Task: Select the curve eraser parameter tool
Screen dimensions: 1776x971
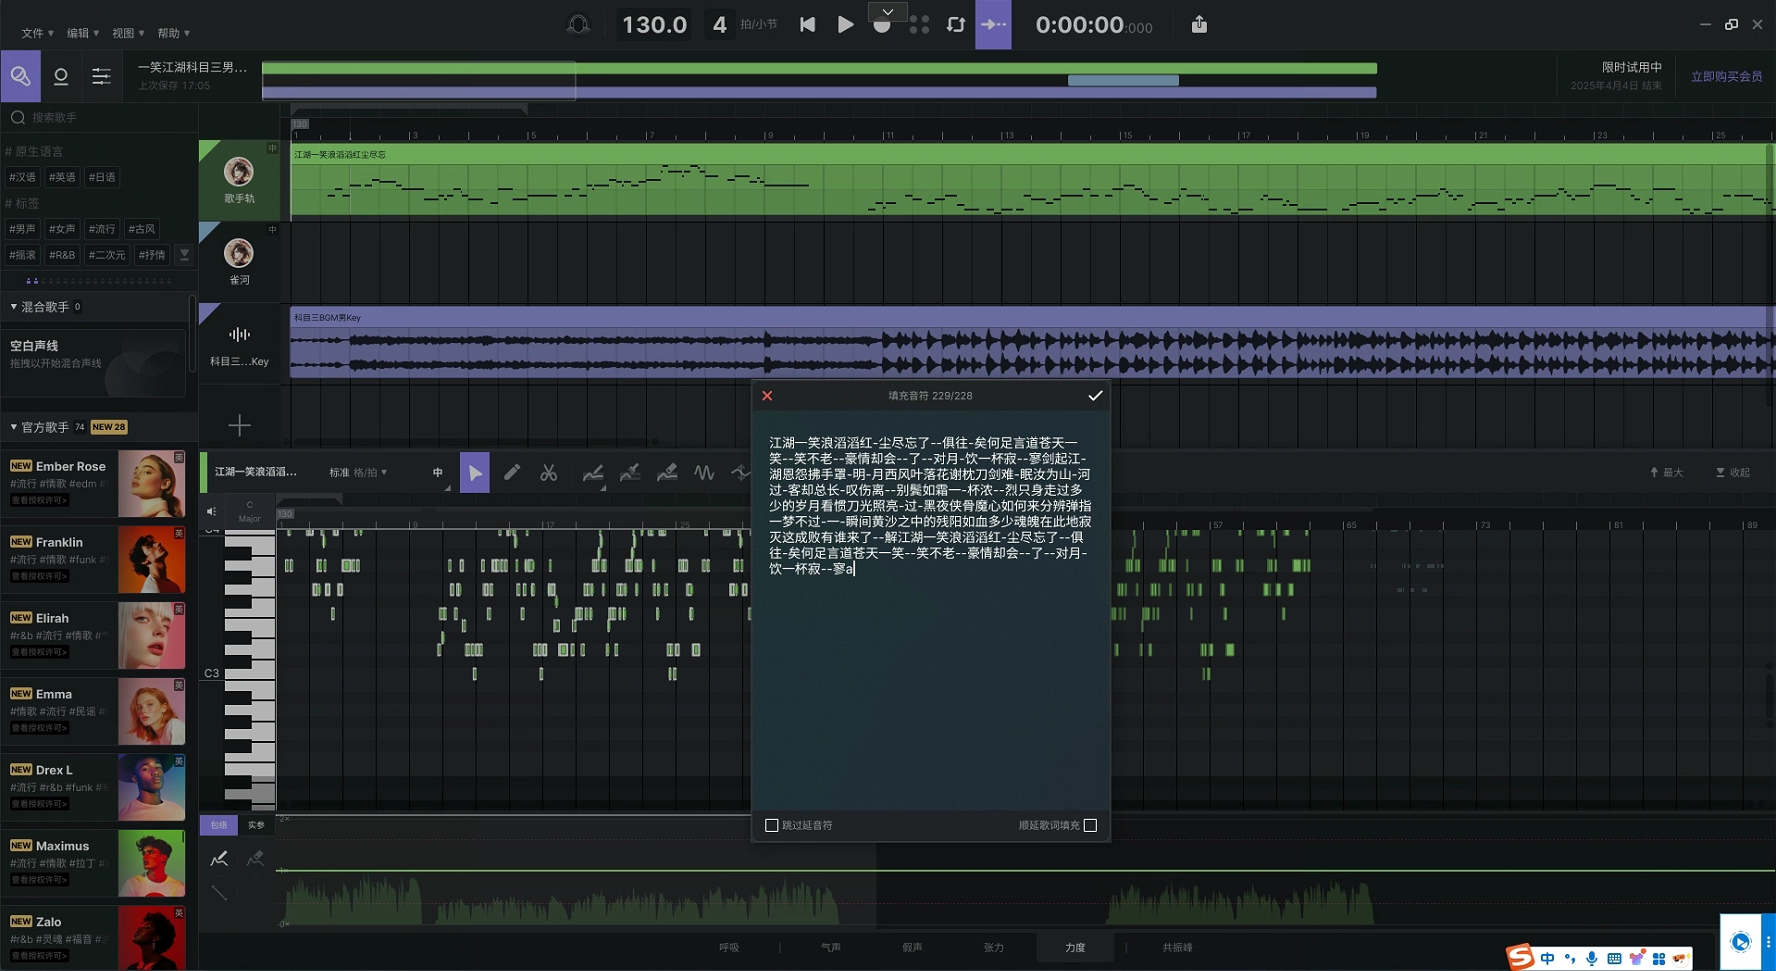Action: pyautogui.click(x=667, y=472)
